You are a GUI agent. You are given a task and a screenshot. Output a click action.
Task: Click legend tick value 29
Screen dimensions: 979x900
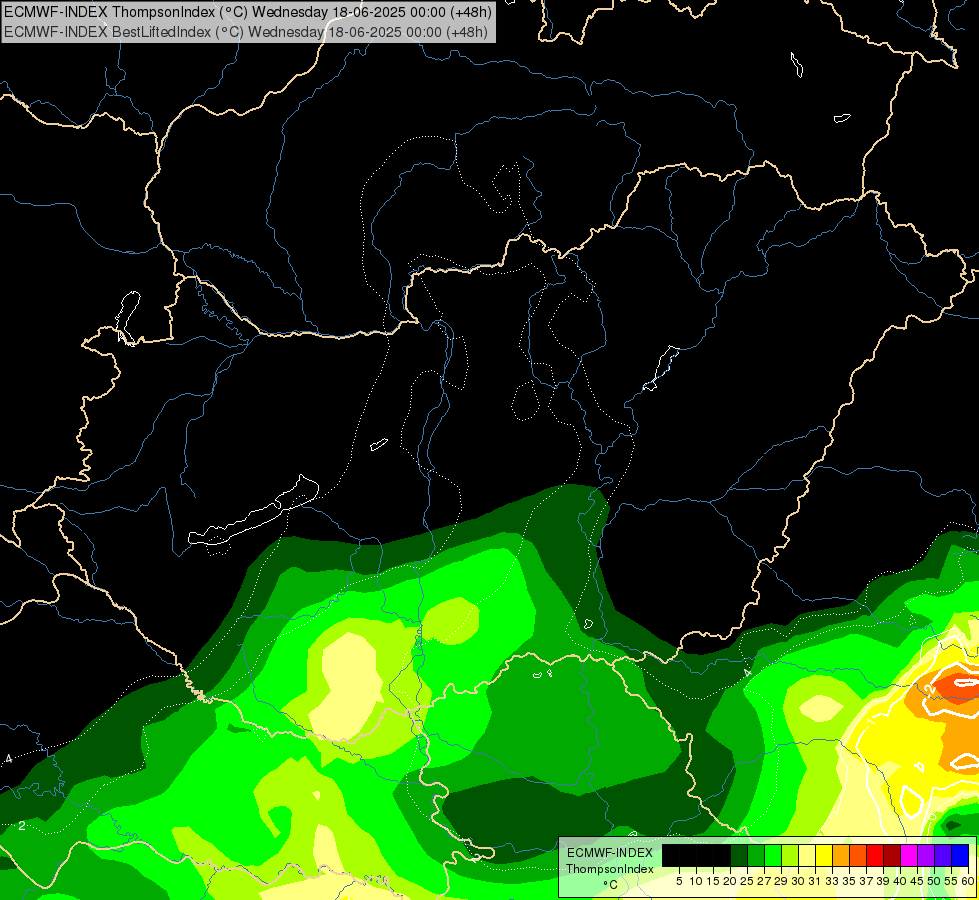781,881
